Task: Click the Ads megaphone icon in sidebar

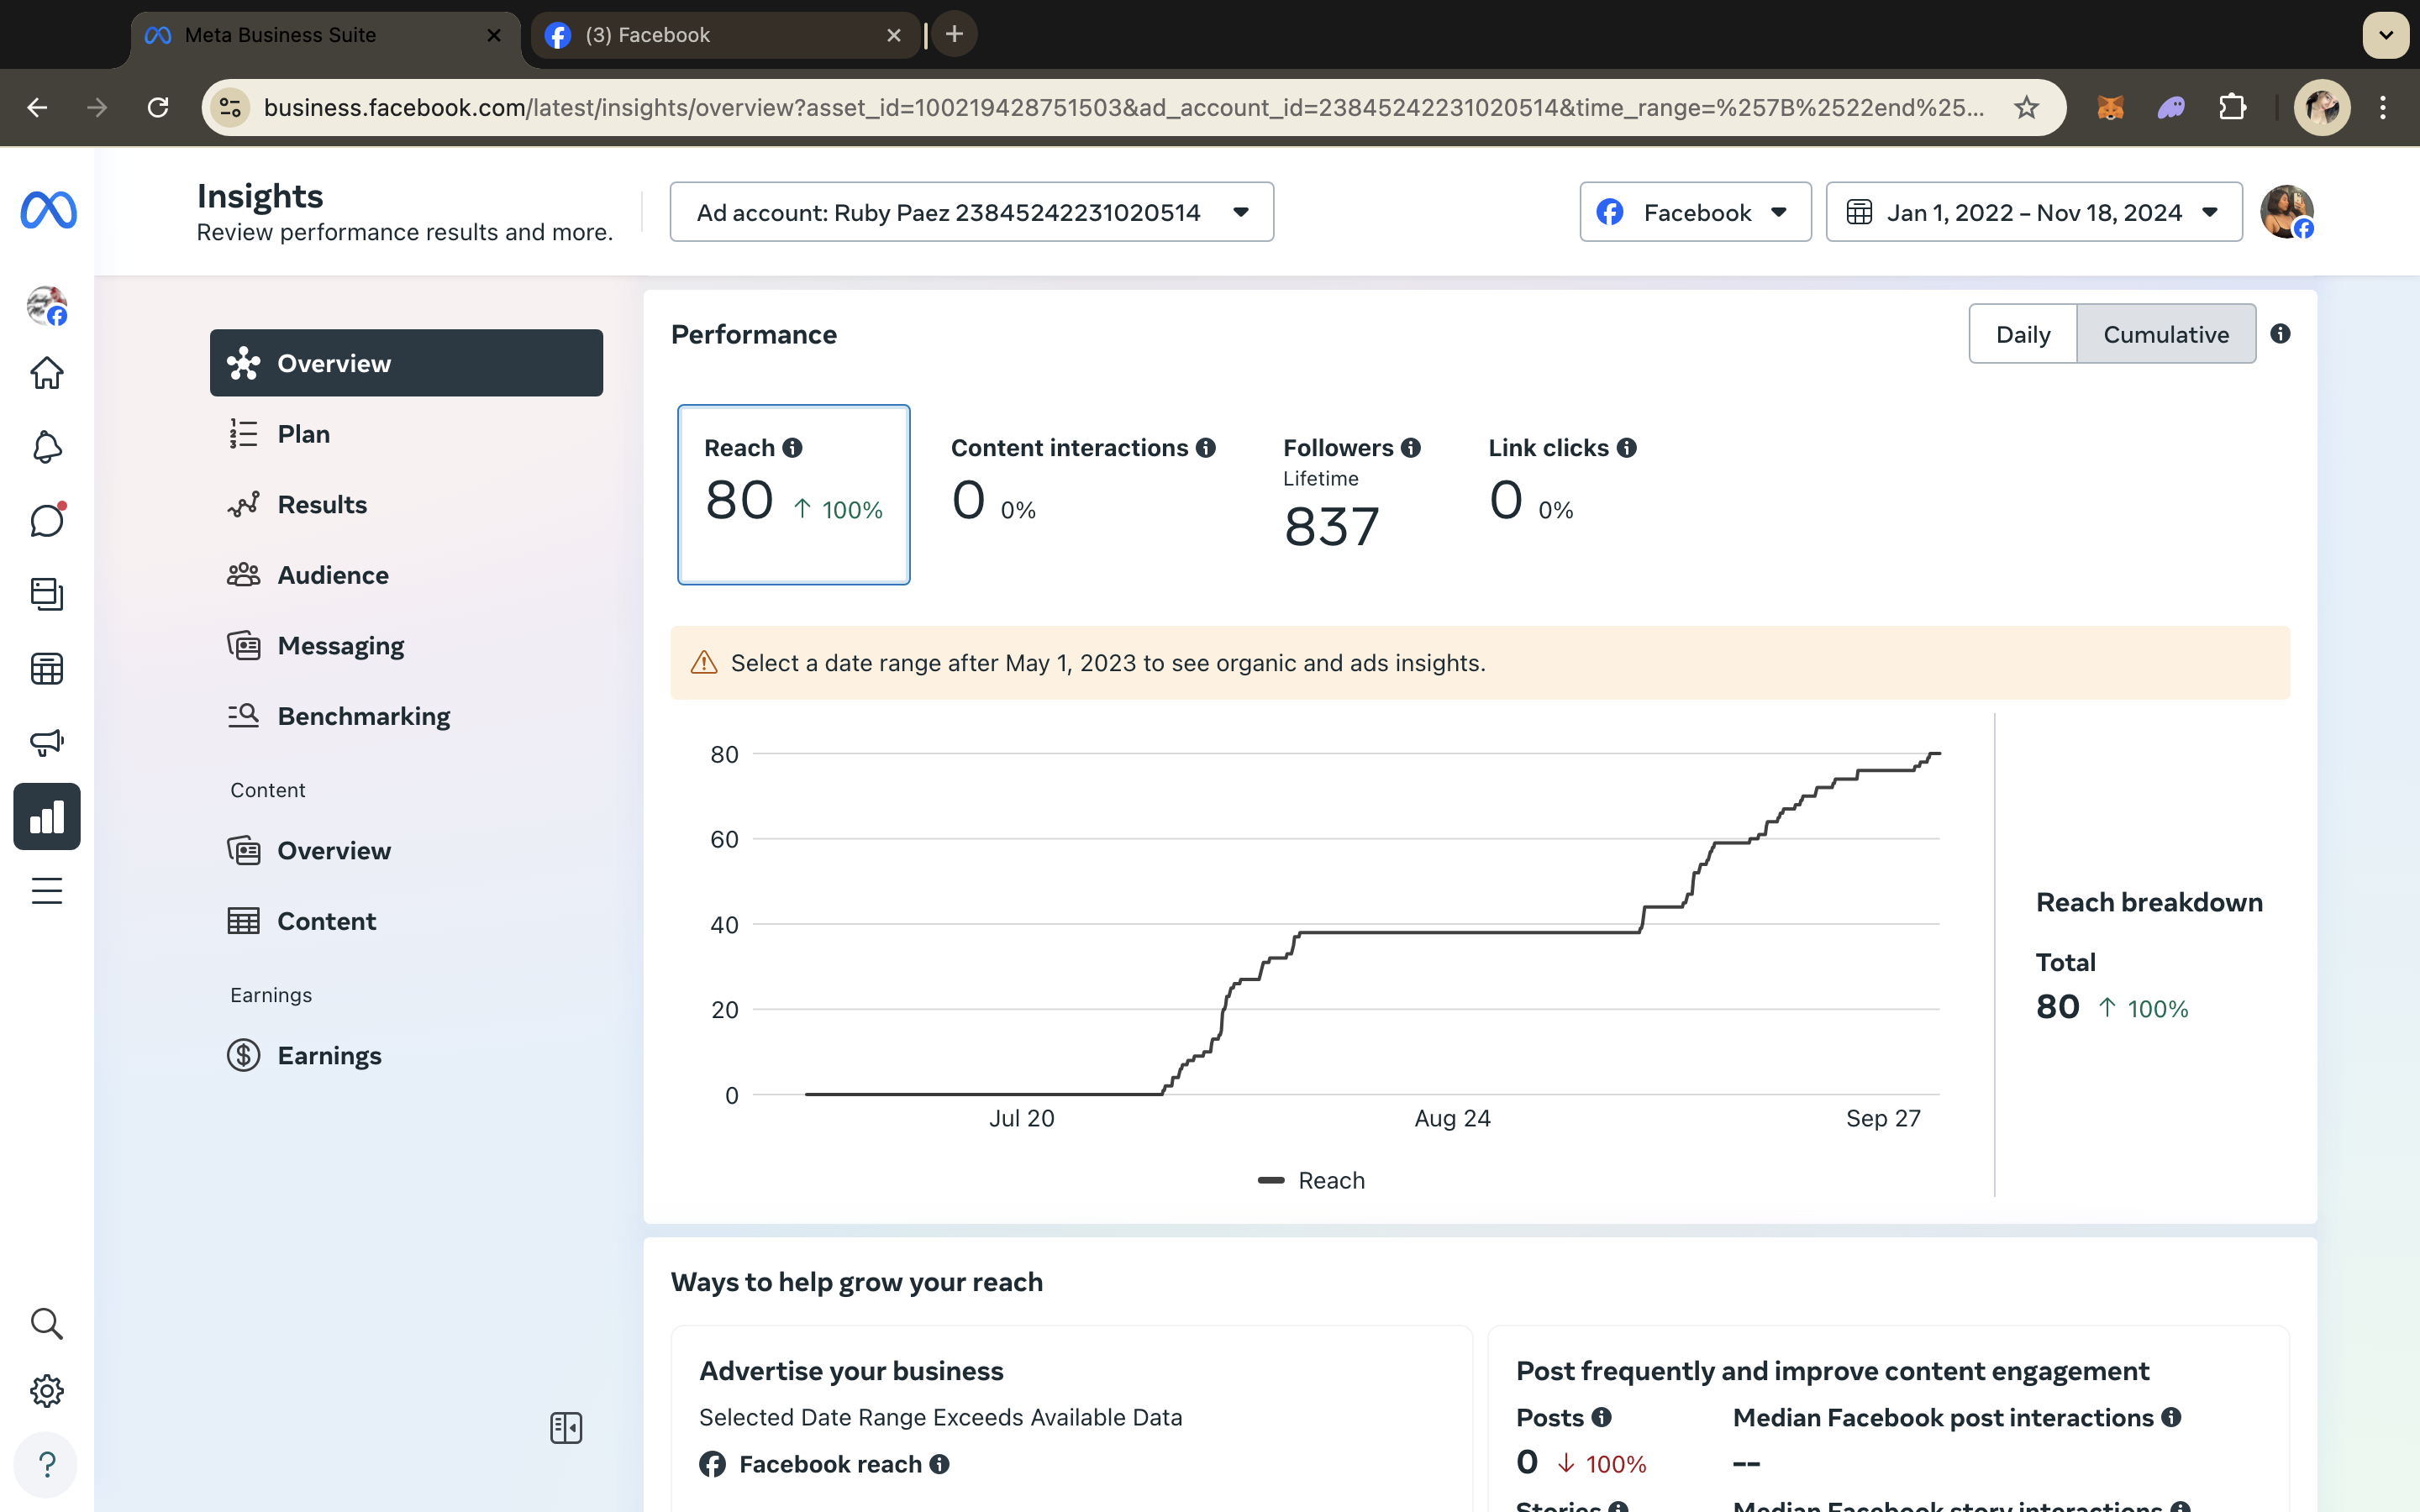Action: [x=47, y=742]
